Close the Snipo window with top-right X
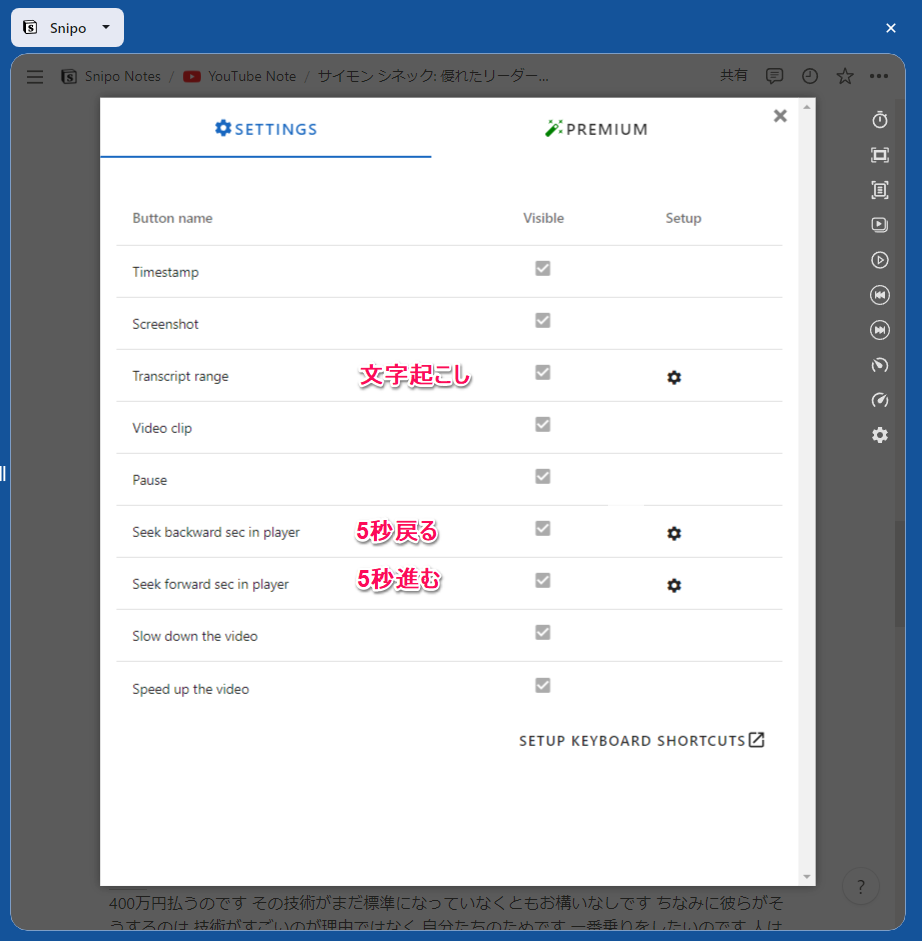Viewport: 922px width, 941px height. point(891,28)
